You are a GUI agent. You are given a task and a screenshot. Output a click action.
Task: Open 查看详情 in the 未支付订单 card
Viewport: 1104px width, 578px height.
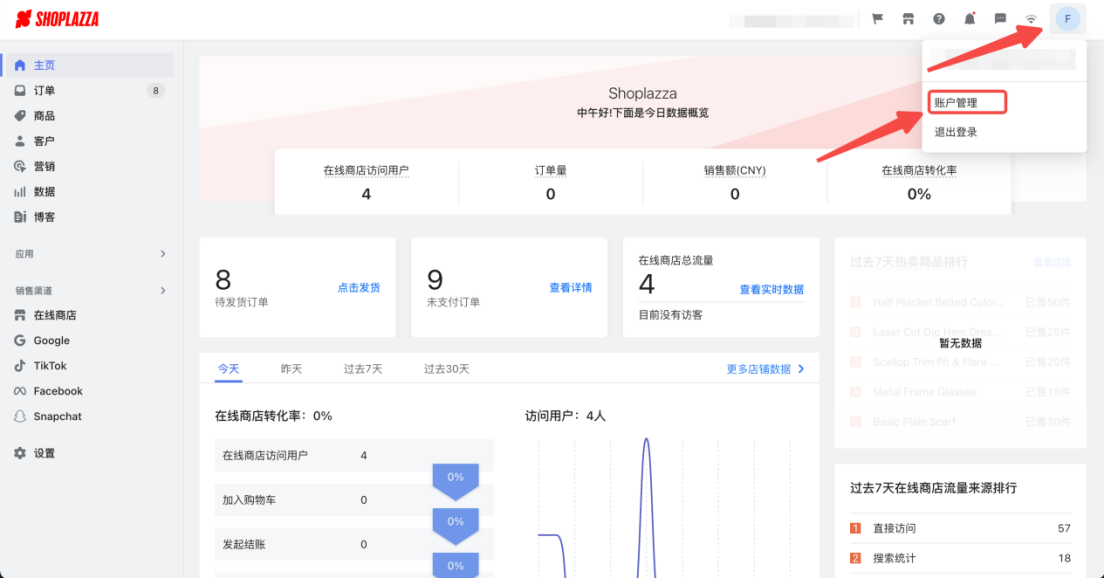570,287
